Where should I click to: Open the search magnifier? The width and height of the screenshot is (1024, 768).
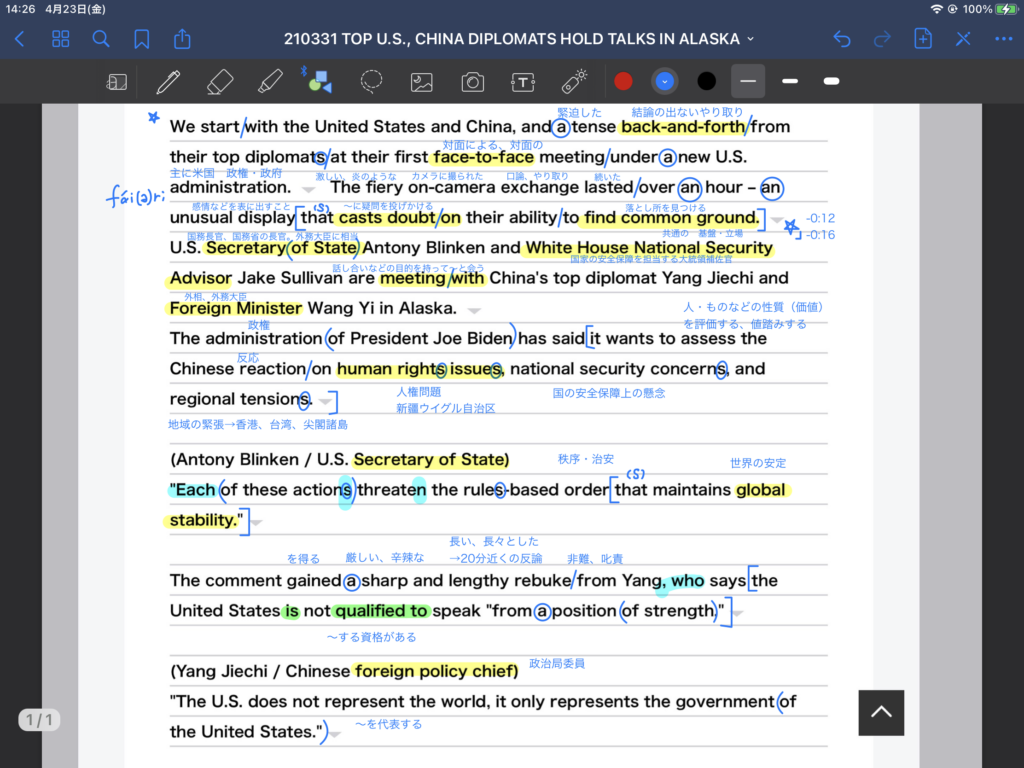point(101,39)
